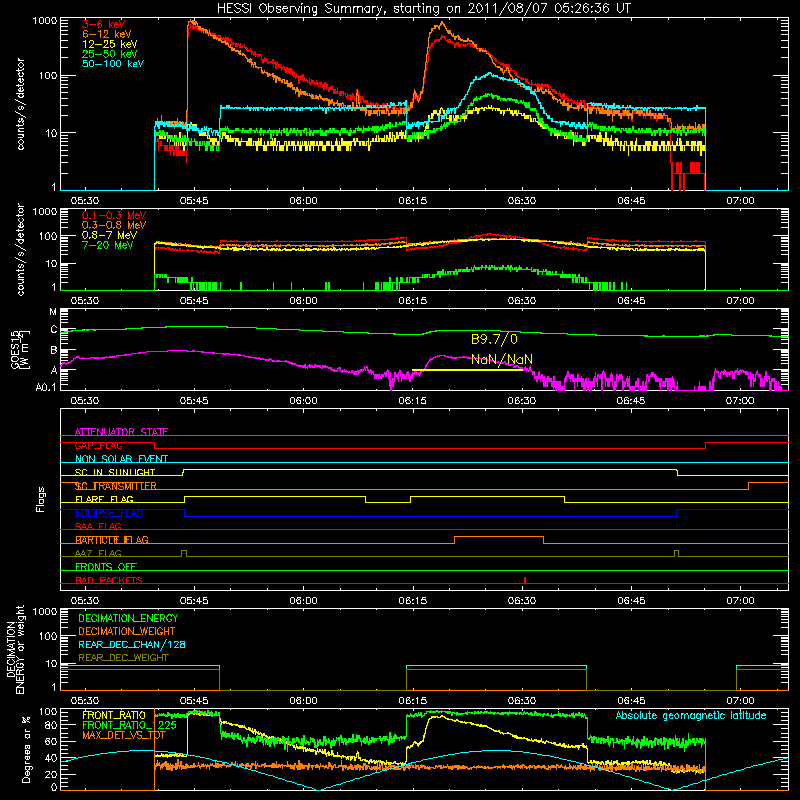The height and width of the screenshot is (800, 800).
Task: Click the 0.8-7 MeV legend entry
Action: click(110, 235)
